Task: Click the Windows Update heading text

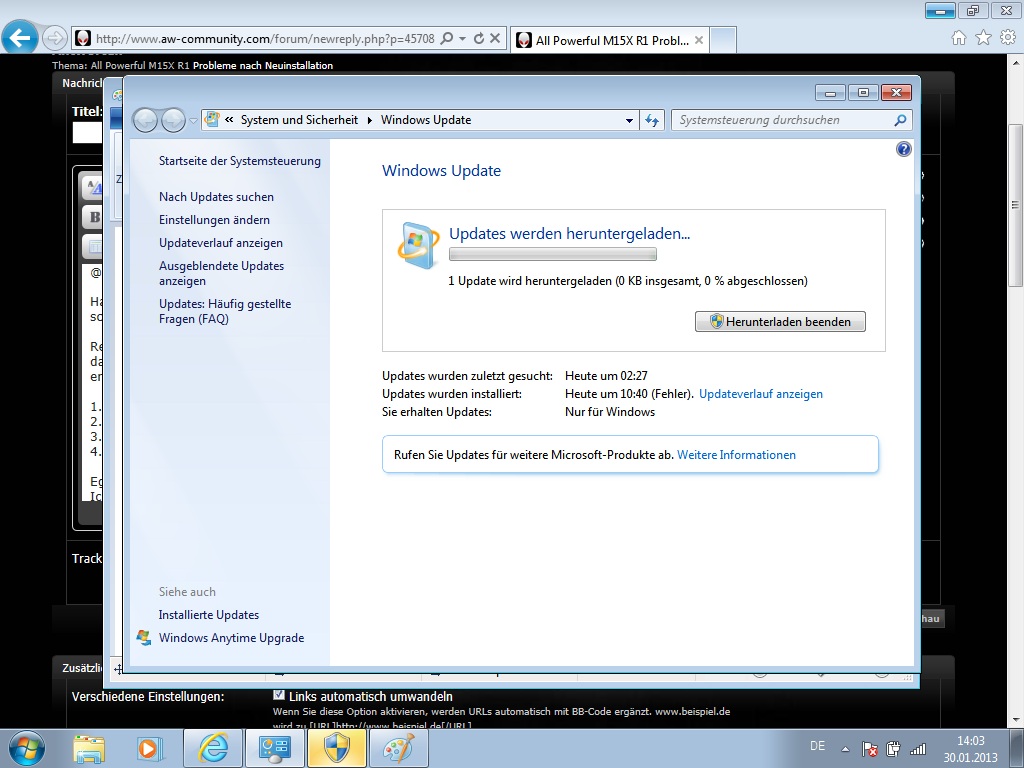Action: [x=441, y=170]
